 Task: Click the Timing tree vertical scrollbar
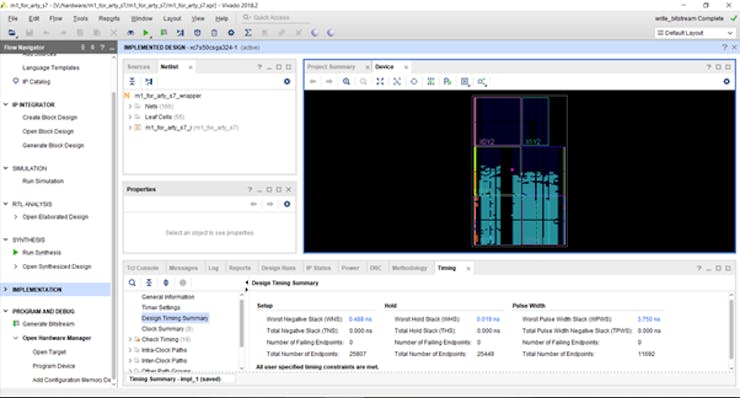[242, 330]
